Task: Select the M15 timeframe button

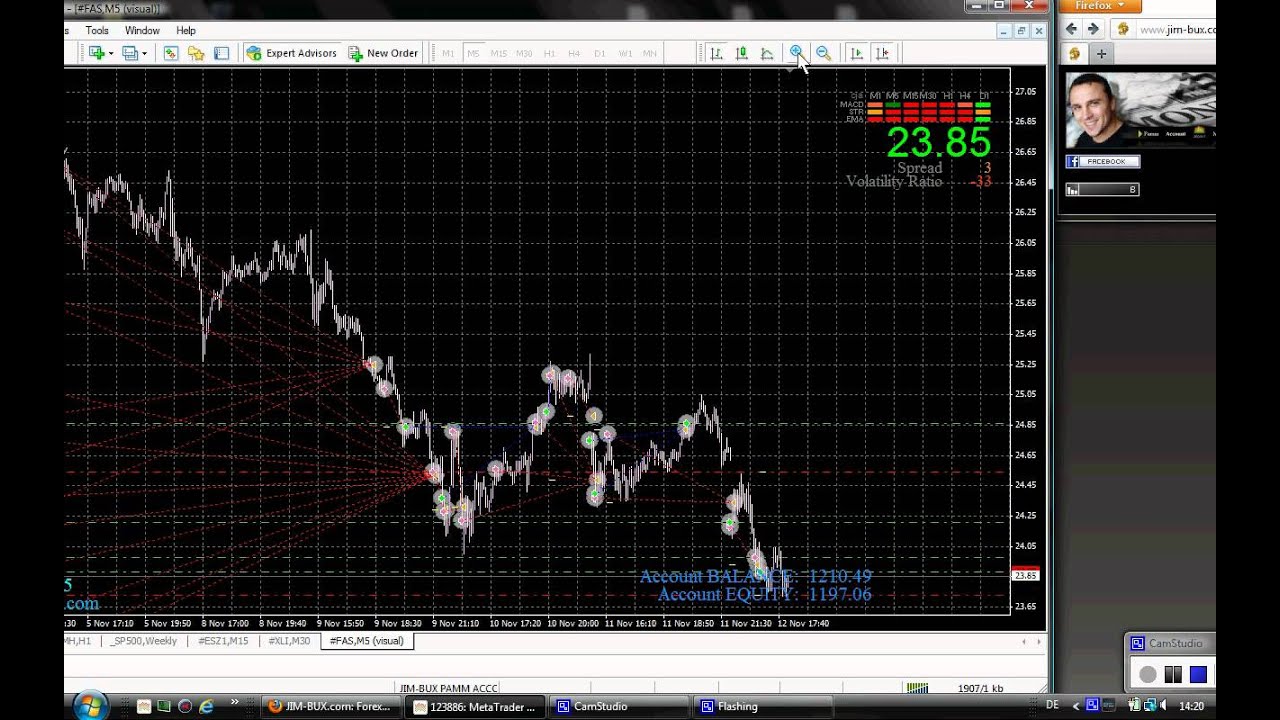Action: pos(498,53)
